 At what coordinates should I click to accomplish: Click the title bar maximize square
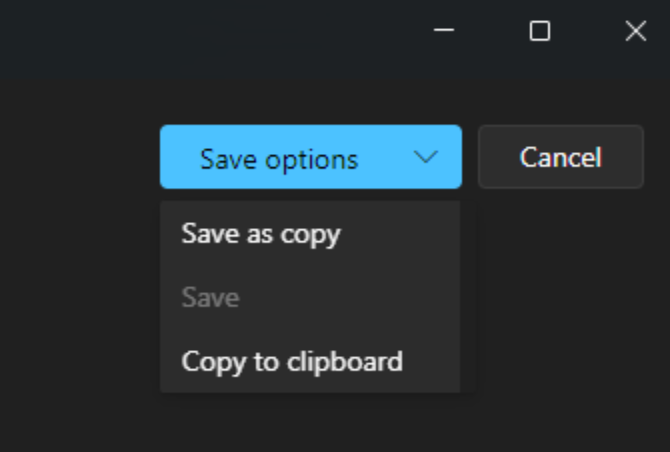coord(540,31)
